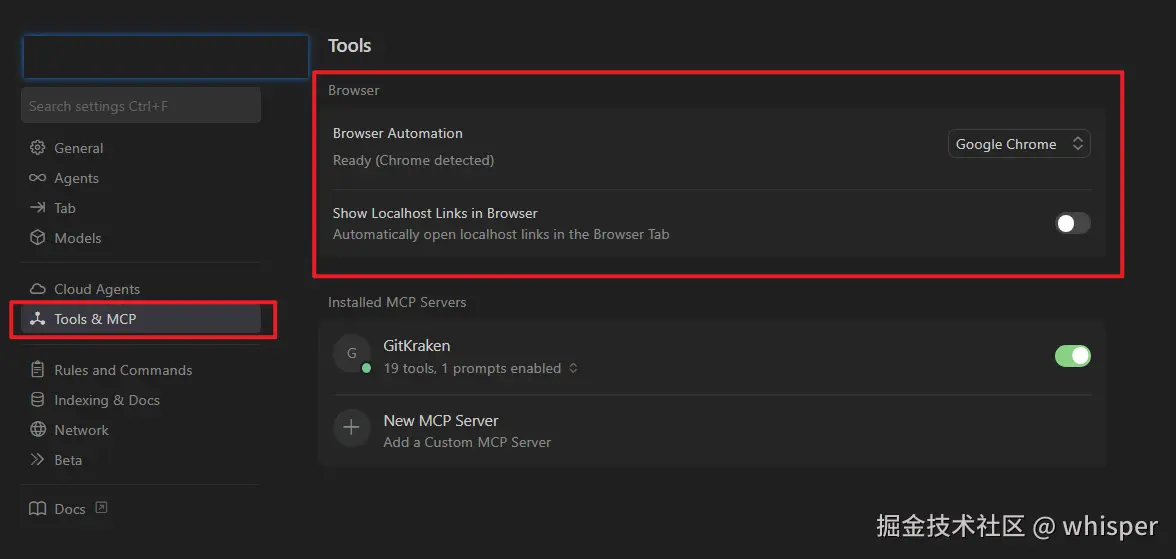The height and width of the screenshot is (559, 1176).
Task: Click the Network globe icon
Action: click(38, 430)
